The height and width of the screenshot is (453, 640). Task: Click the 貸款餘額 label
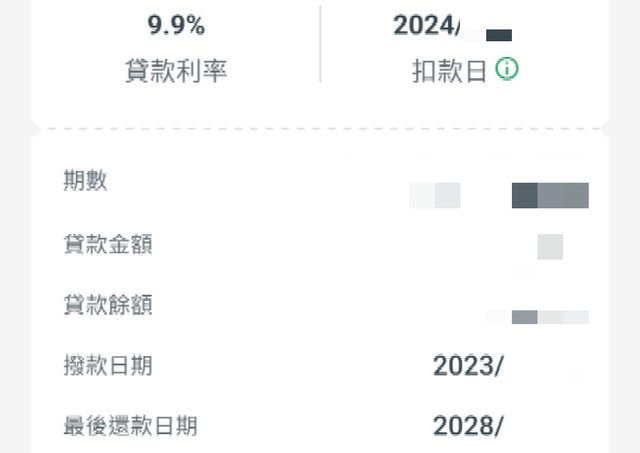point(107,304)
